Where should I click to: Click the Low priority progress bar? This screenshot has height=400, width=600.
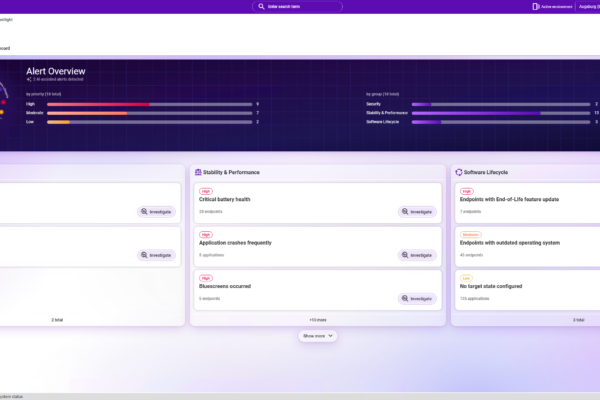click(150, 122)
